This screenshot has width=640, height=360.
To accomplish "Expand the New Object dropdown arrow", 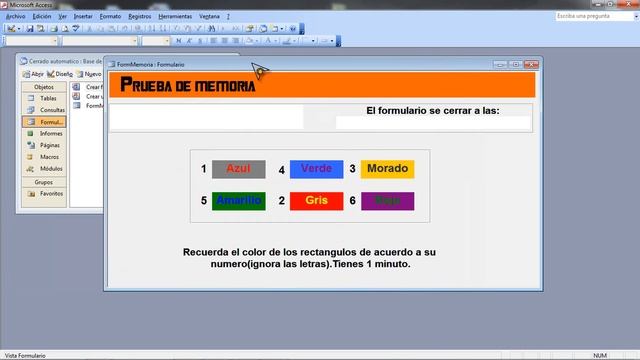I will pyautogui.click(x=282, y=29).
